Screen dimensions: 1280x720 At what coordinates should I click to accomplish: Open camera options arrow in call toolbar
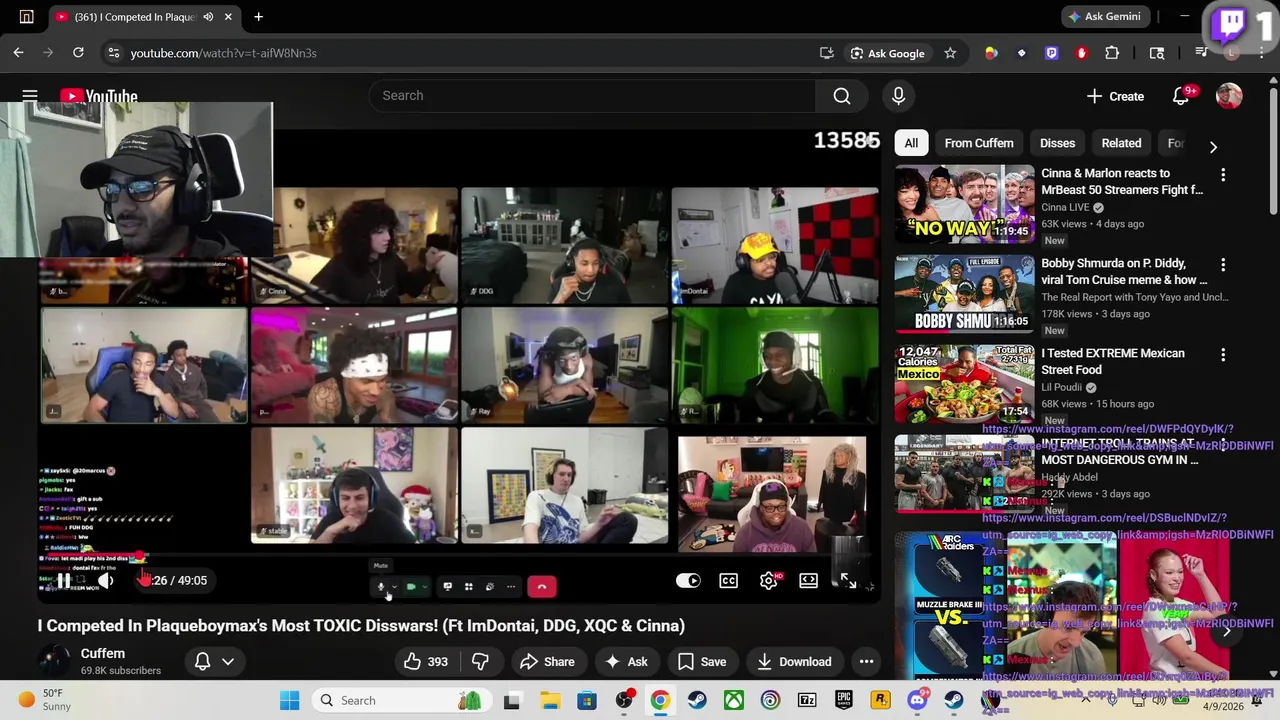(425, 587)
